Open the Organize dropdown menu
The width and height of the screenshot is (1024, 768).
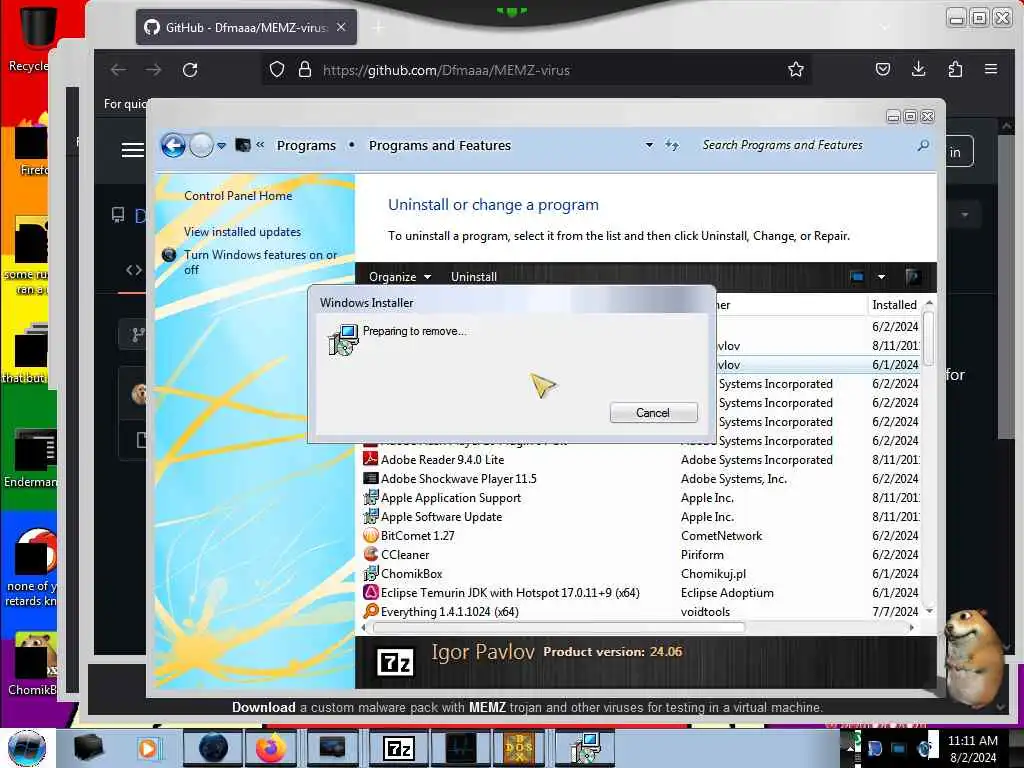(400, 277)
